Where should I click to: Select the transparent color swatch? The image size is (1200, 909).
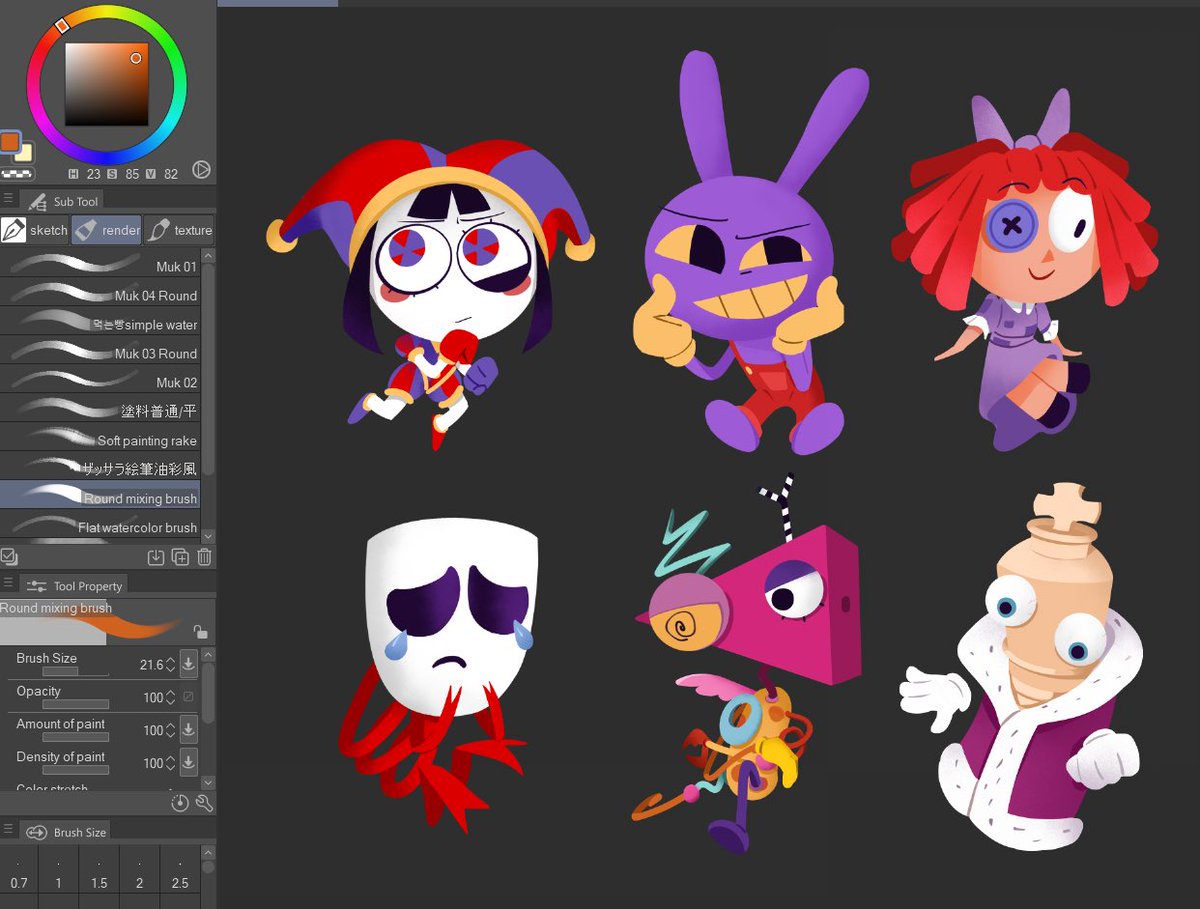point(16,173)
